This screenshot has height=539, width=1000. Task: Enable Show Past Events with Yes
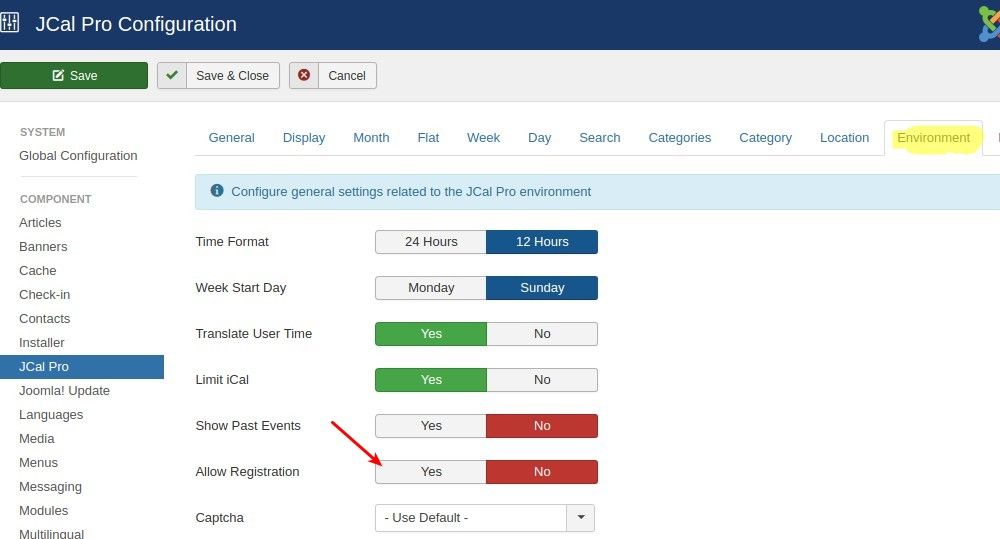(x=431, y=425)
